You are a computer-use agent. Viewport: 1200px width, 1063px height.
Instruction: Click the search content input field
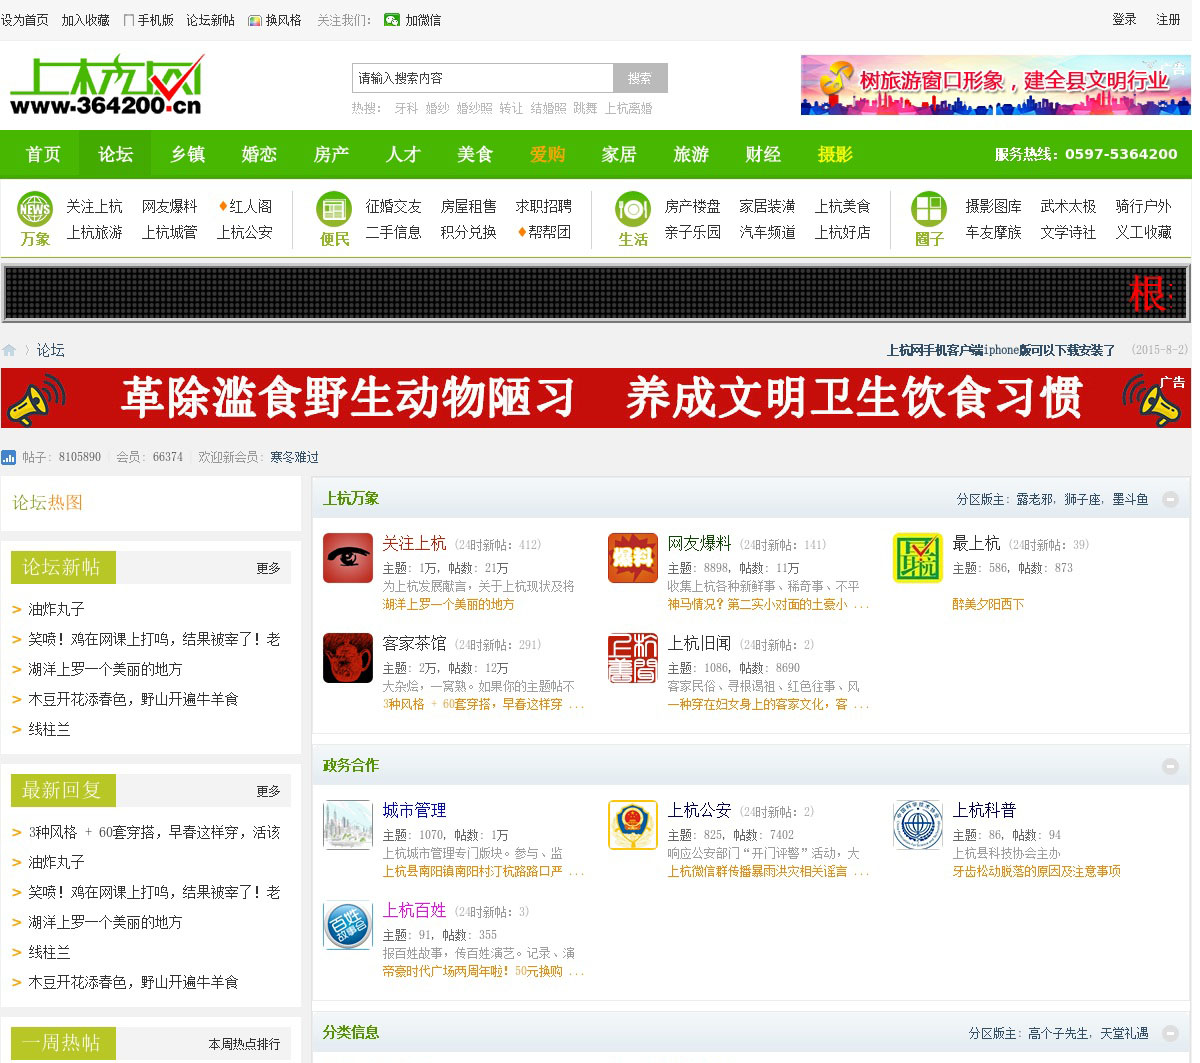482,78
